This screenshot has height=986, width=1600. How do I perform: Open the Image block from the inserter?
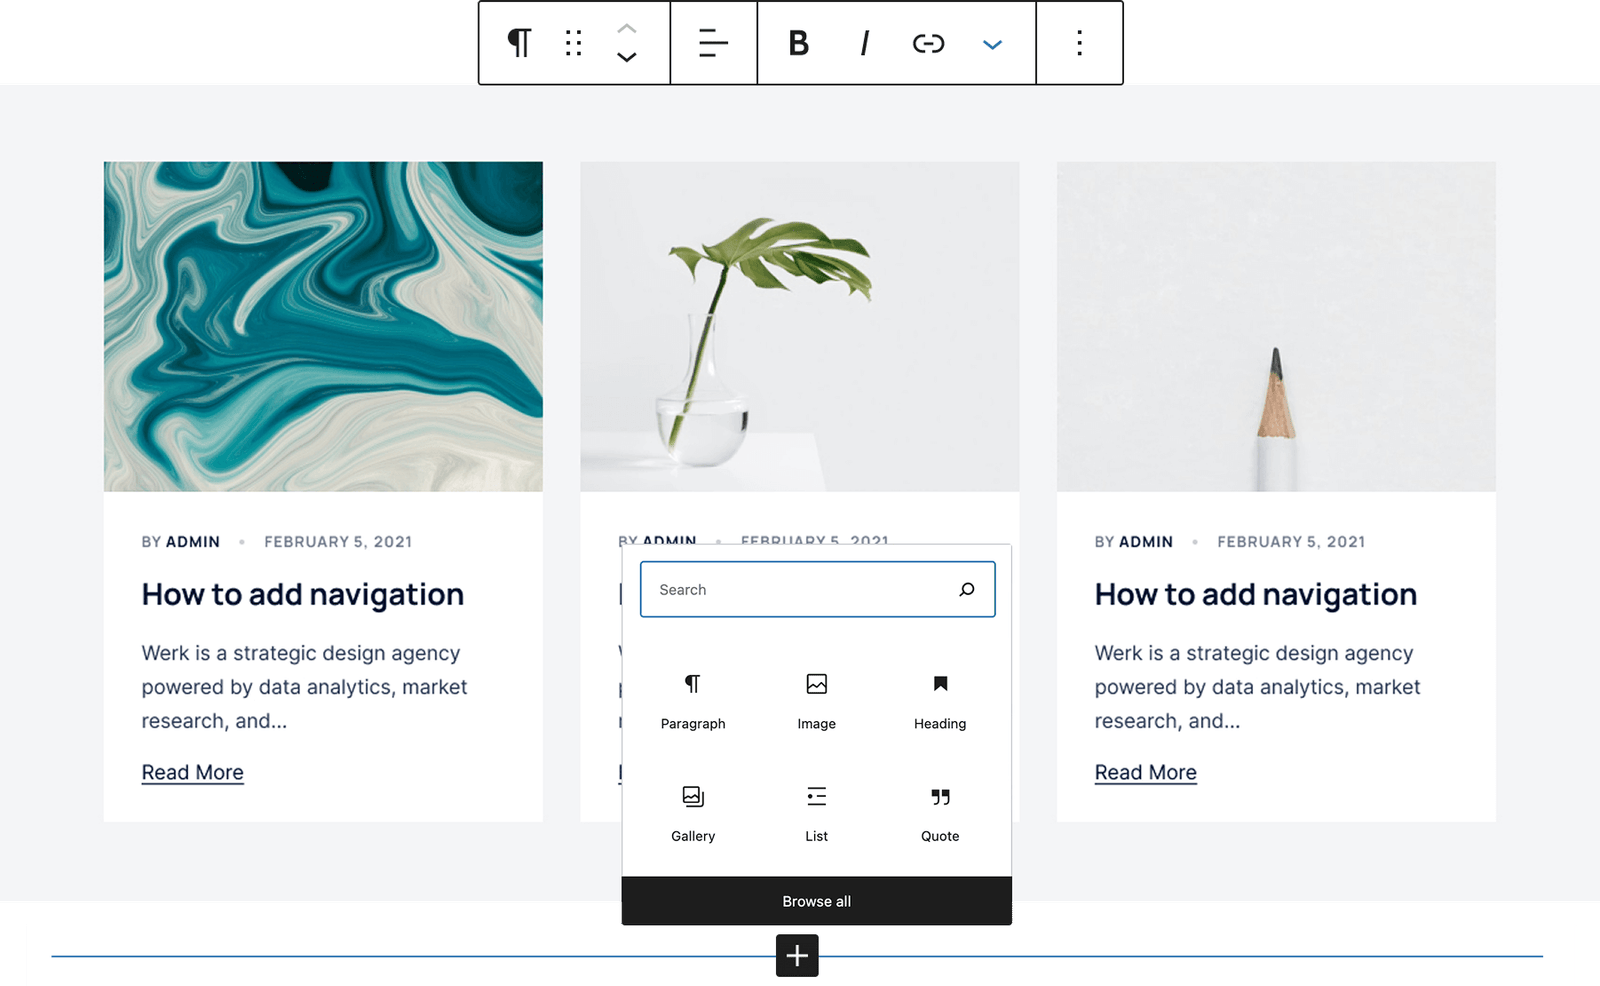click(x=816, y=698)
